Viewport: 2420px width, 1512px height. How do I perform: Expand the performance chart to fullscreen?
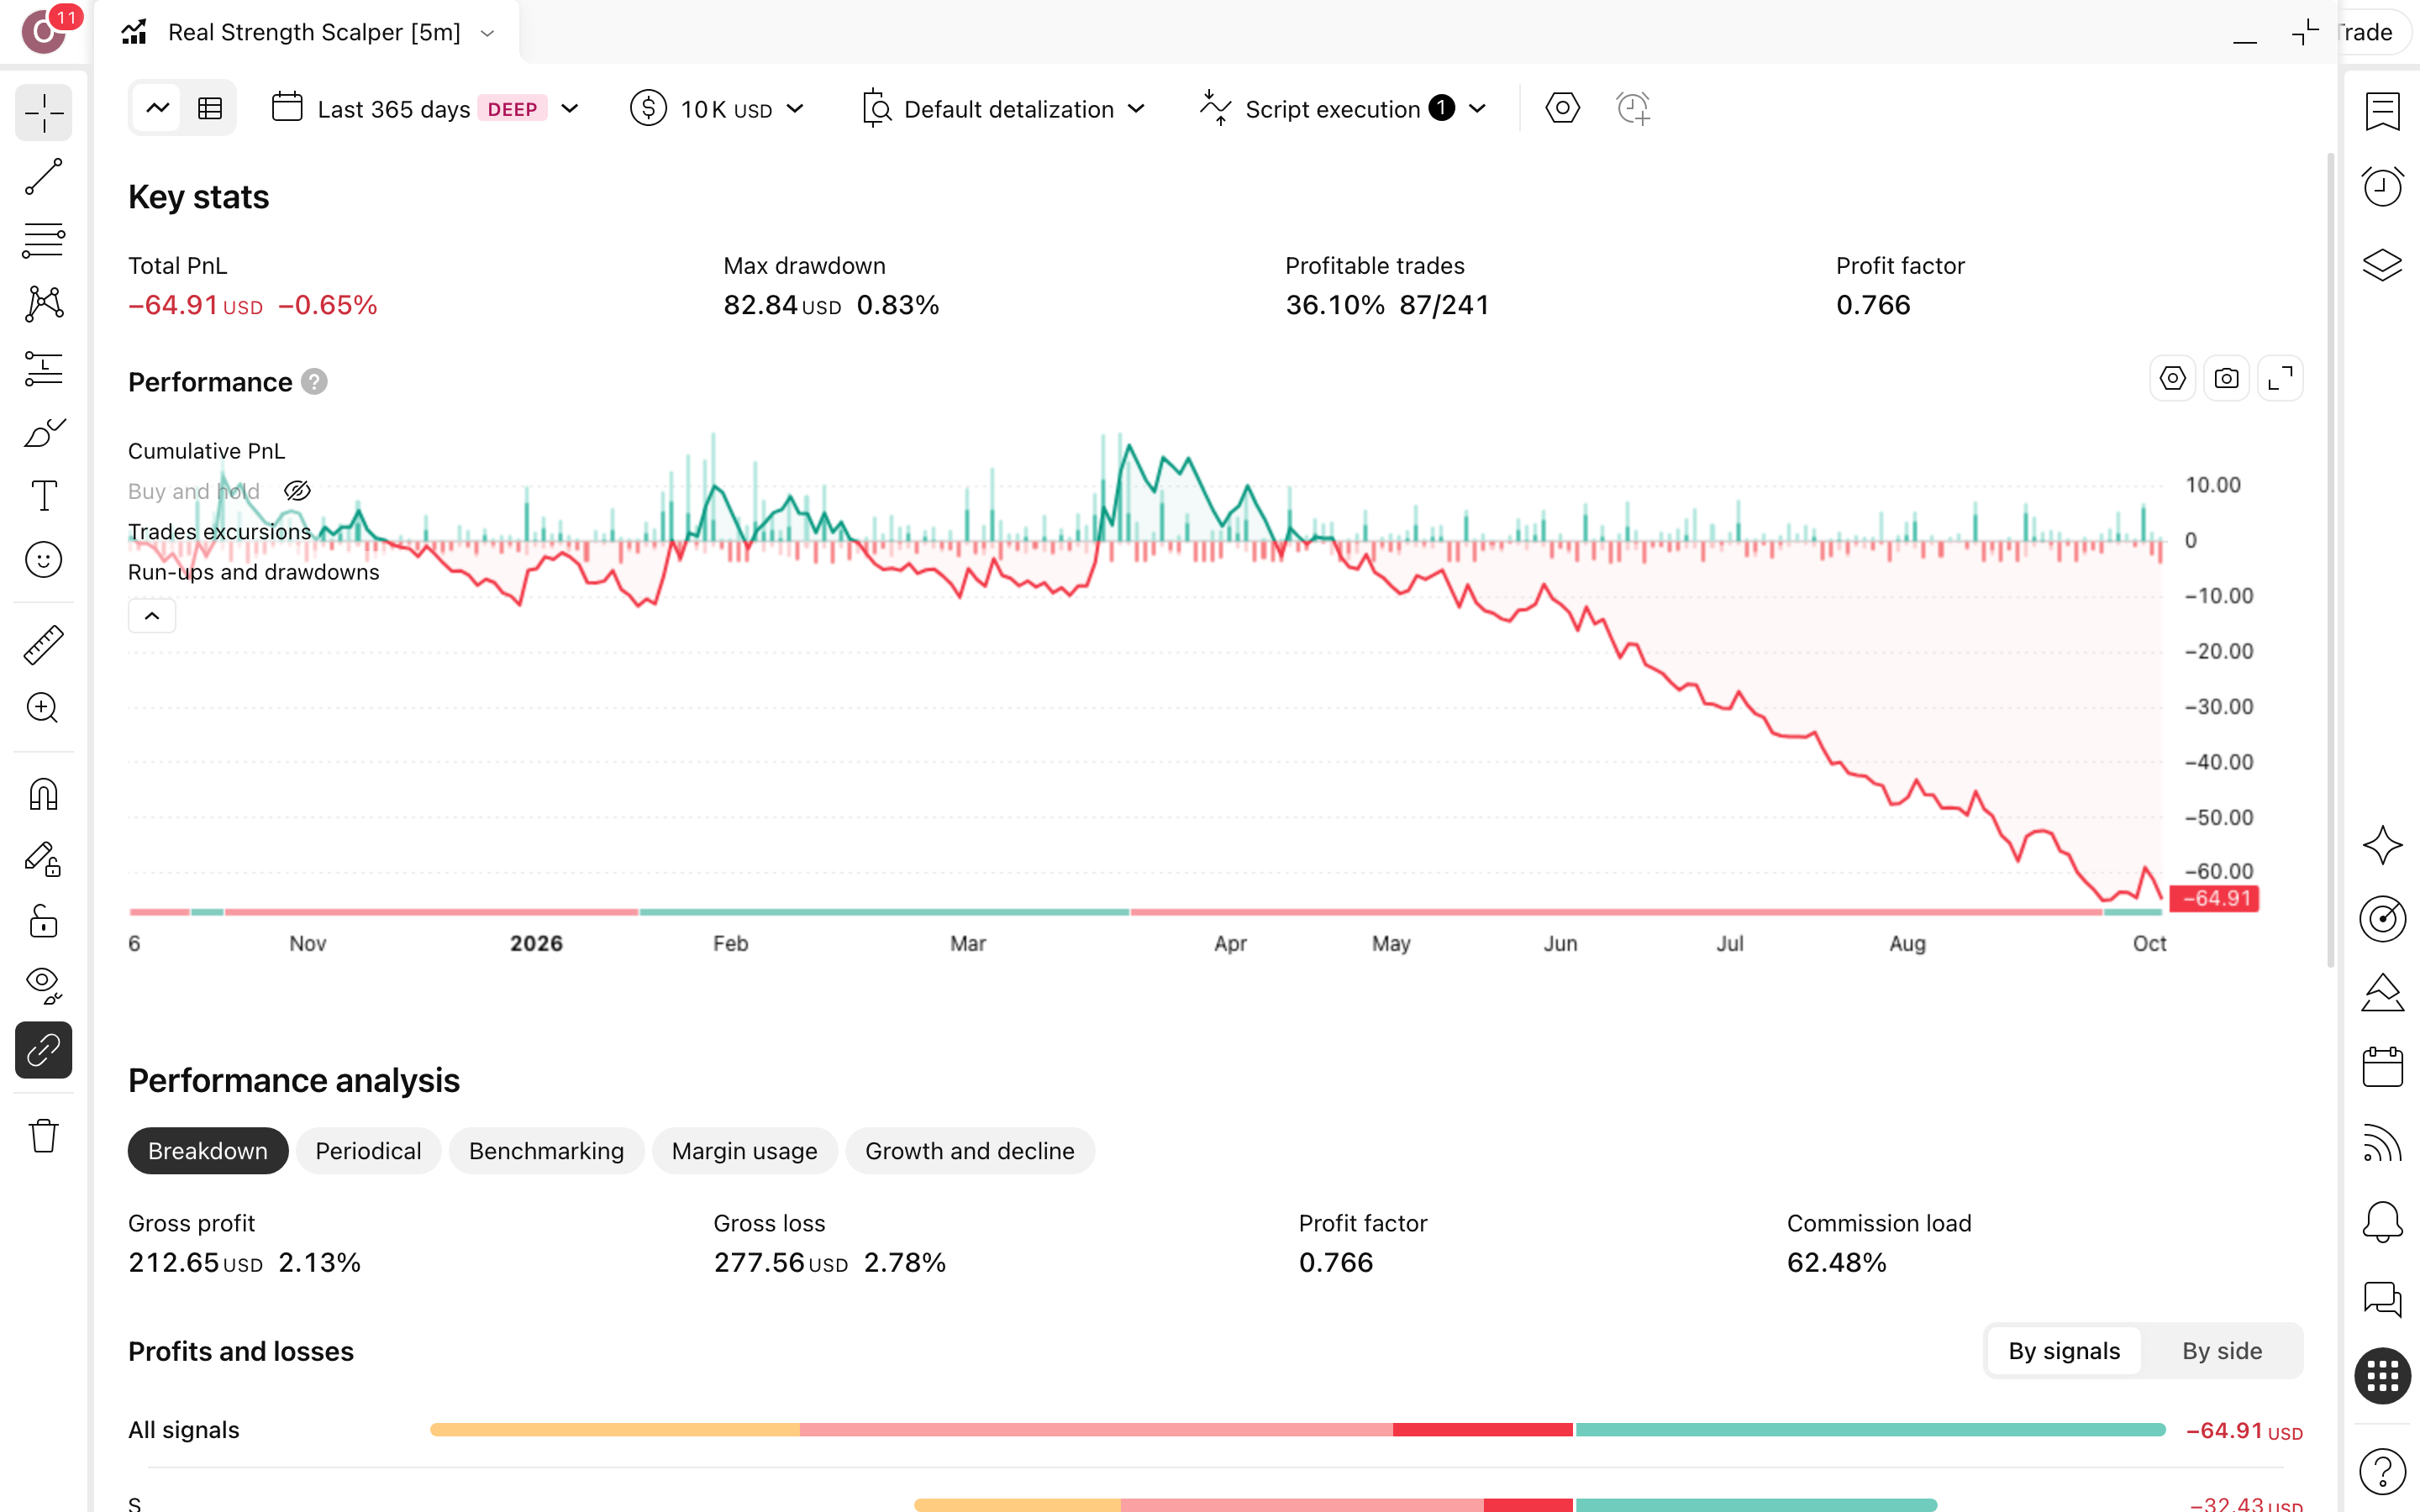coord(2280,379)
